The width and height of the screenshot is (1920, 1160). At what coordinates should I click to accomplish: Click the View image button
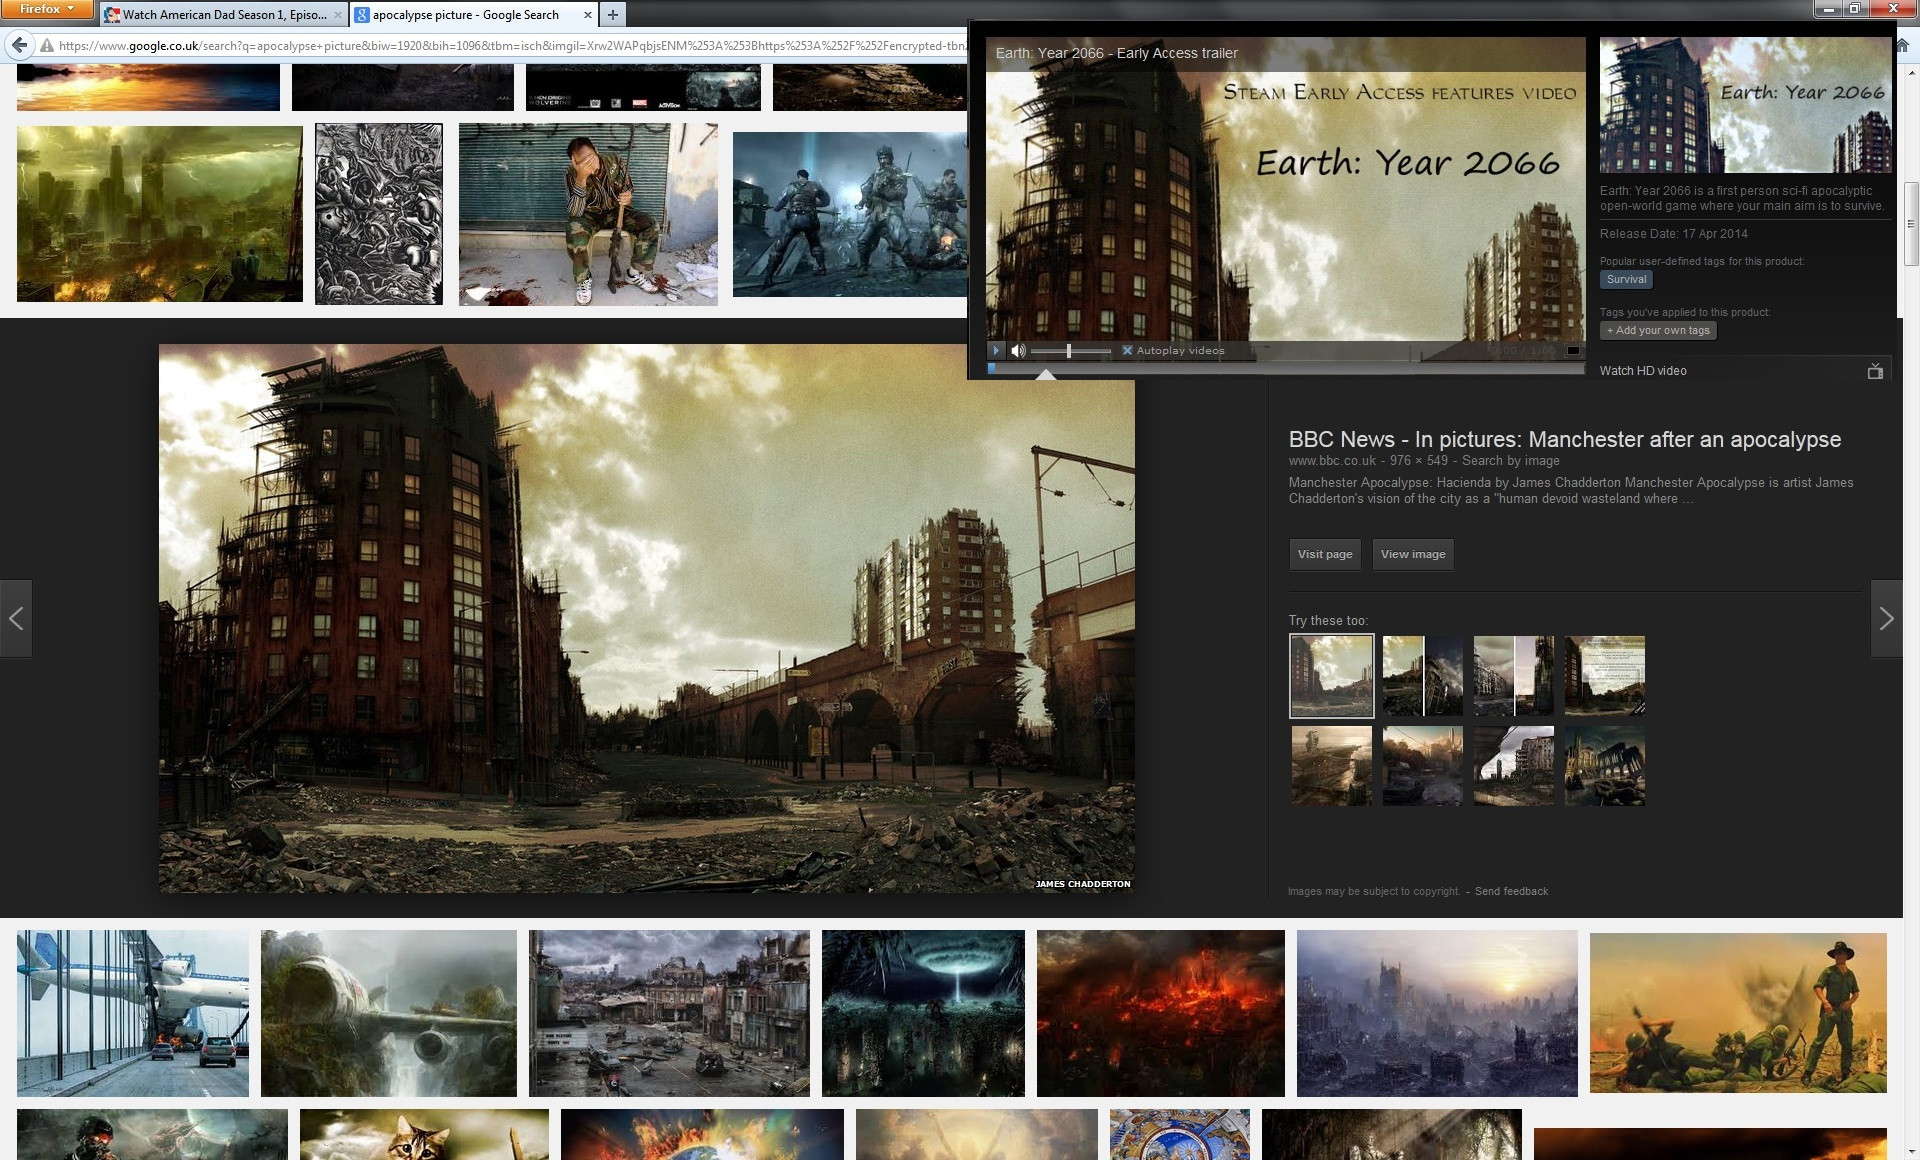point(1413,554)
